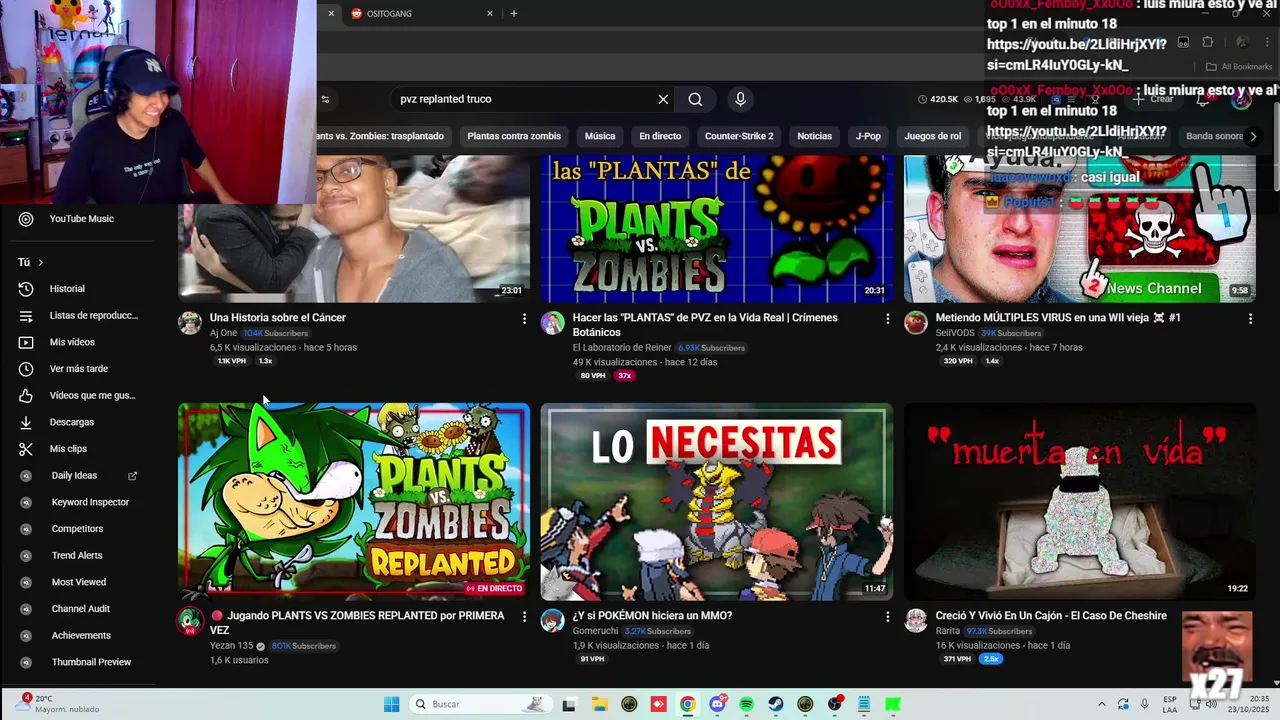1280x720 pixels.
Task: Open Gomeruchi channel avatar
Action: click(553, 620)
